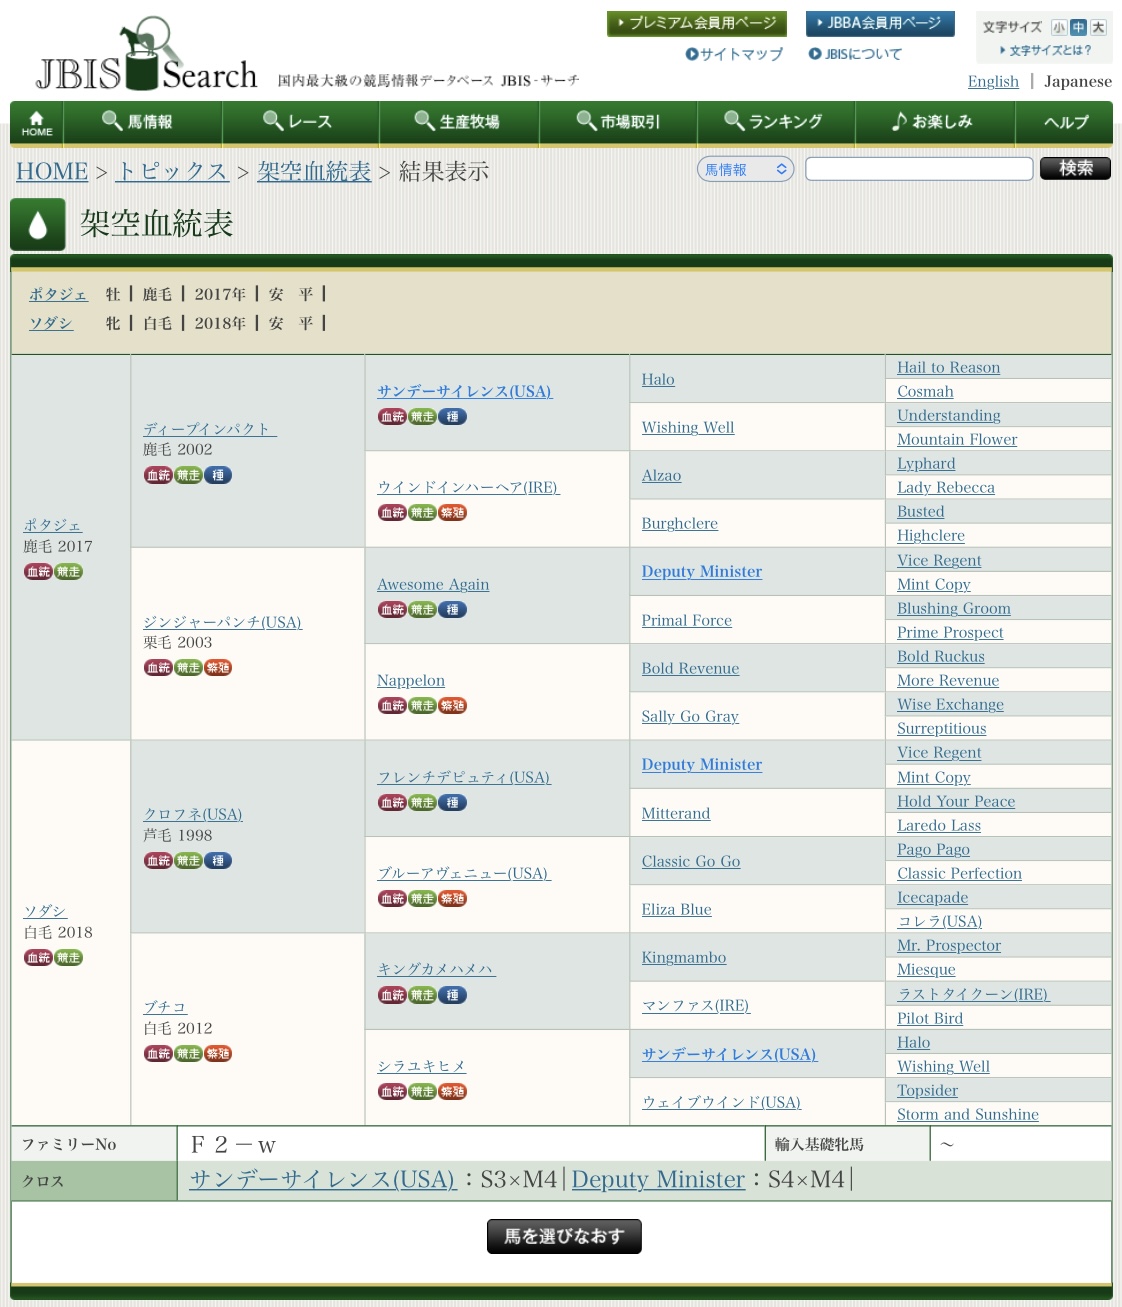Screen dimensions: 1122x1307
Task: Click 種 badge under キングカメハメハ
Action: point(453,995)
